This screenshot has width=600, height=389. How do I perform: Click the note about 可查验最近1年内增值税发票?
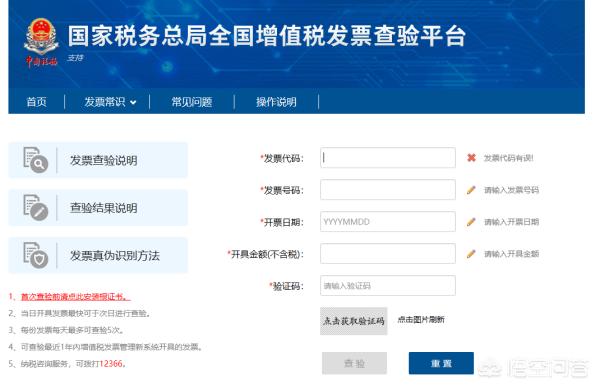[x=111, y=347]
